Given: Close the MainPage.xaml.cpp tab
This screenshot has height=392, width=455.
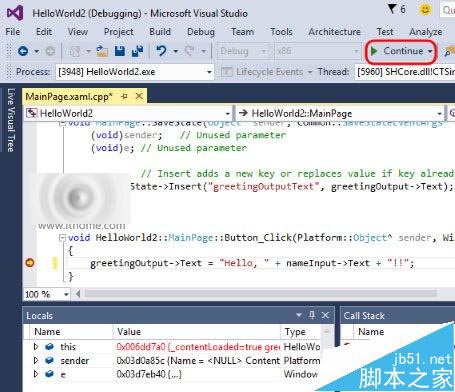Looking at the screenshot, I should tap(139, 96).
